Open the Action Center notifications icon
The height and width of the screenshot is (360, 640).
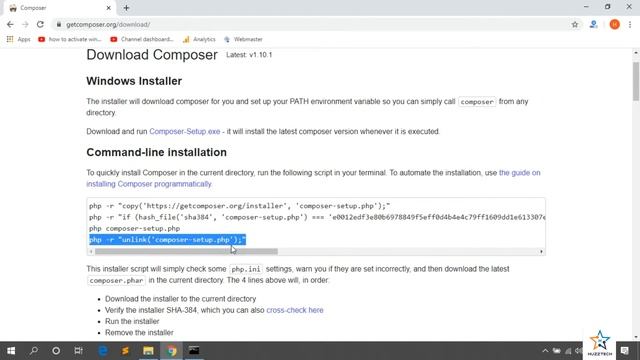click(x=624, y=351)
